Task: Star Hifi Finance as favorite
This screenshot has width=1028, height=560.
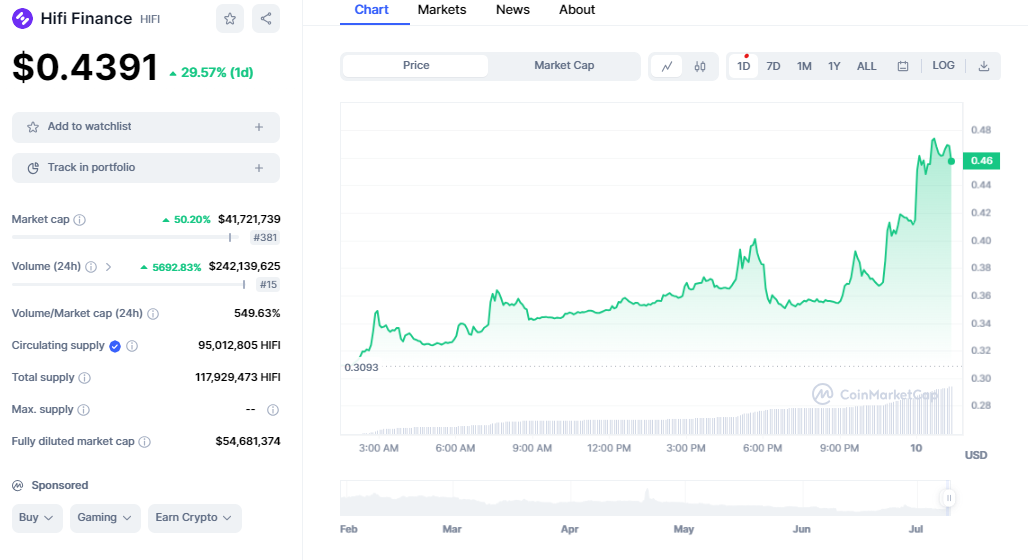Action: [229, 18]
